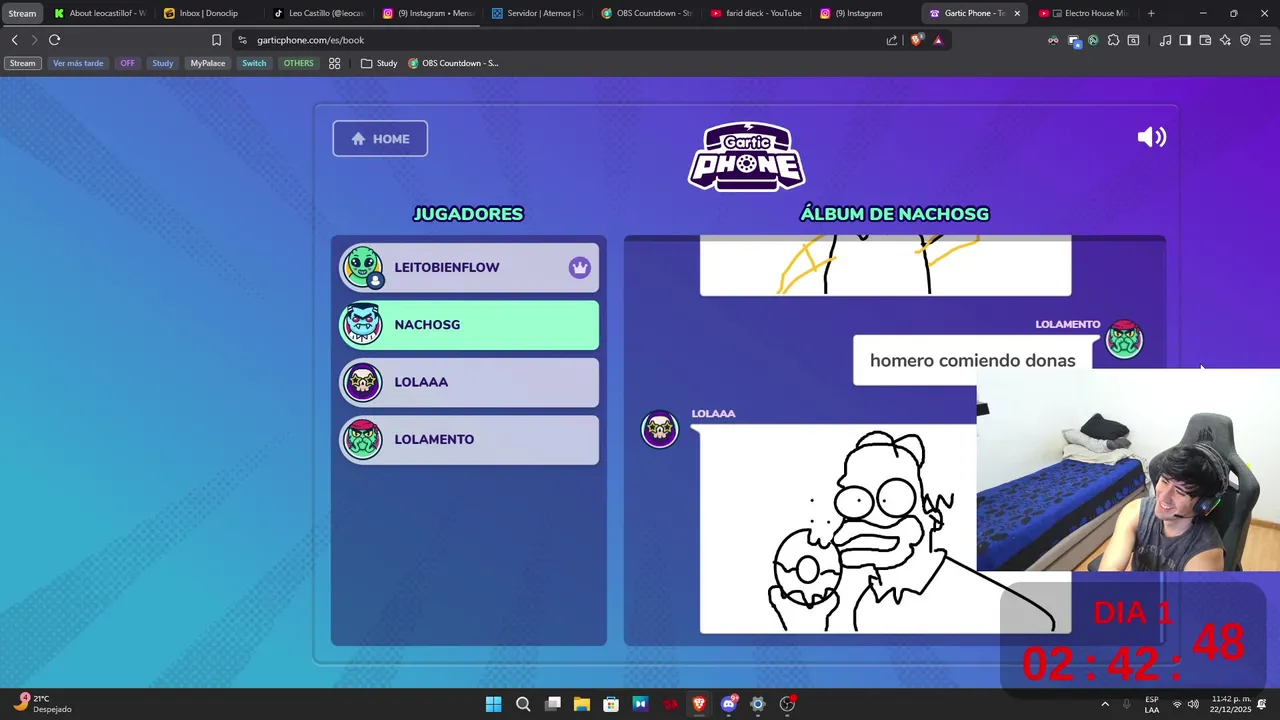Switch to the Inbox | Donoclip tab
The image size is (1280, 720).
(x=208, y=13)
